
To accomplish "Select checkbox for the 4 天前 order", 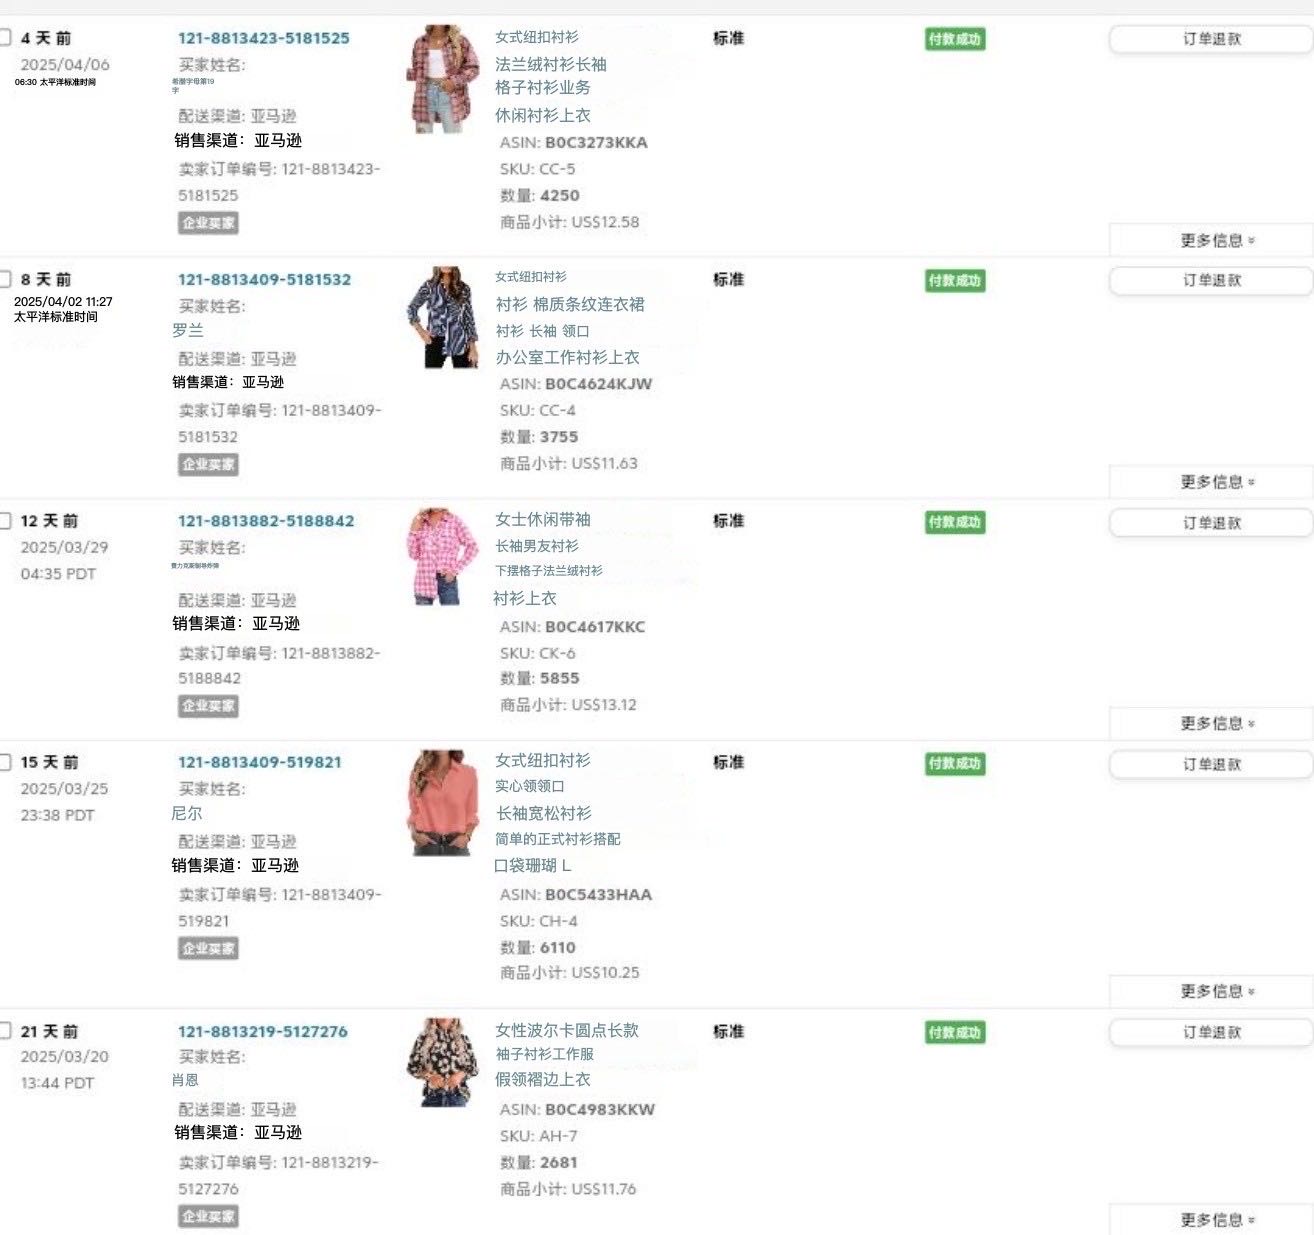I will 5,38.
